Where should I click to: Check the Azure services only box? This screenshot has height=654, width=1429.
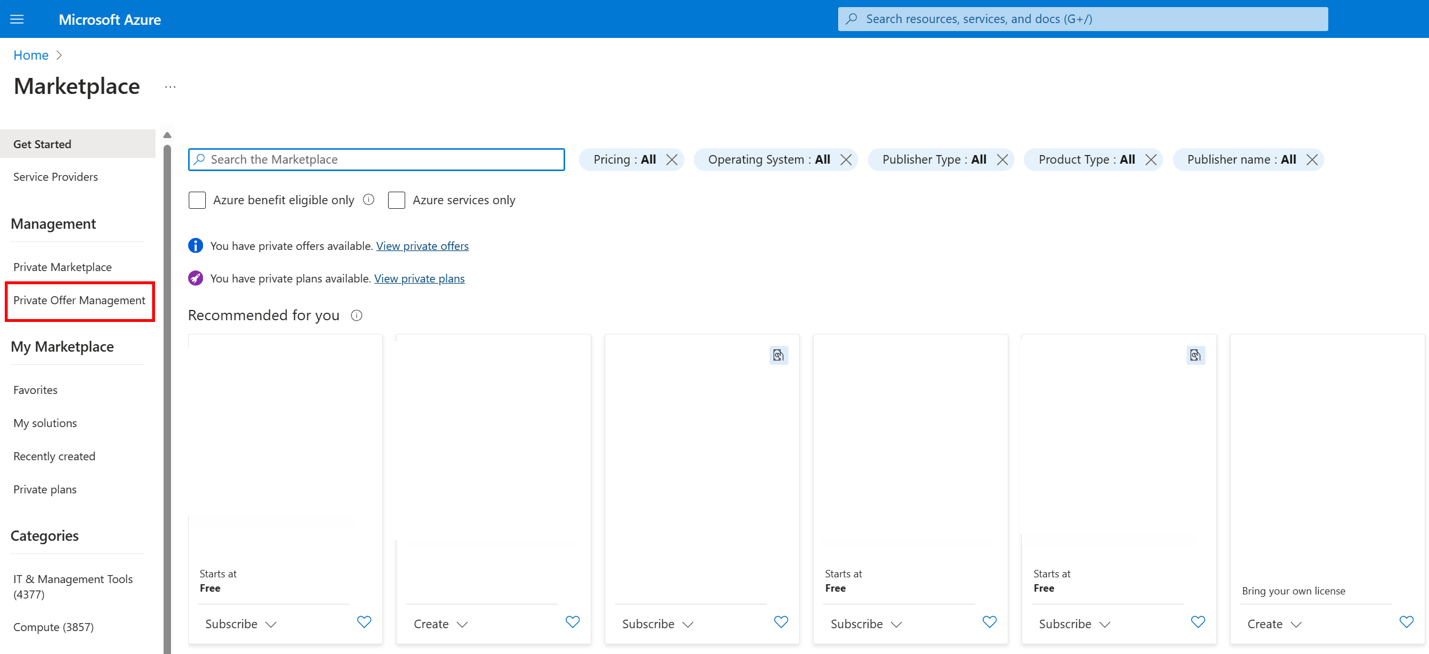point(397,200)
